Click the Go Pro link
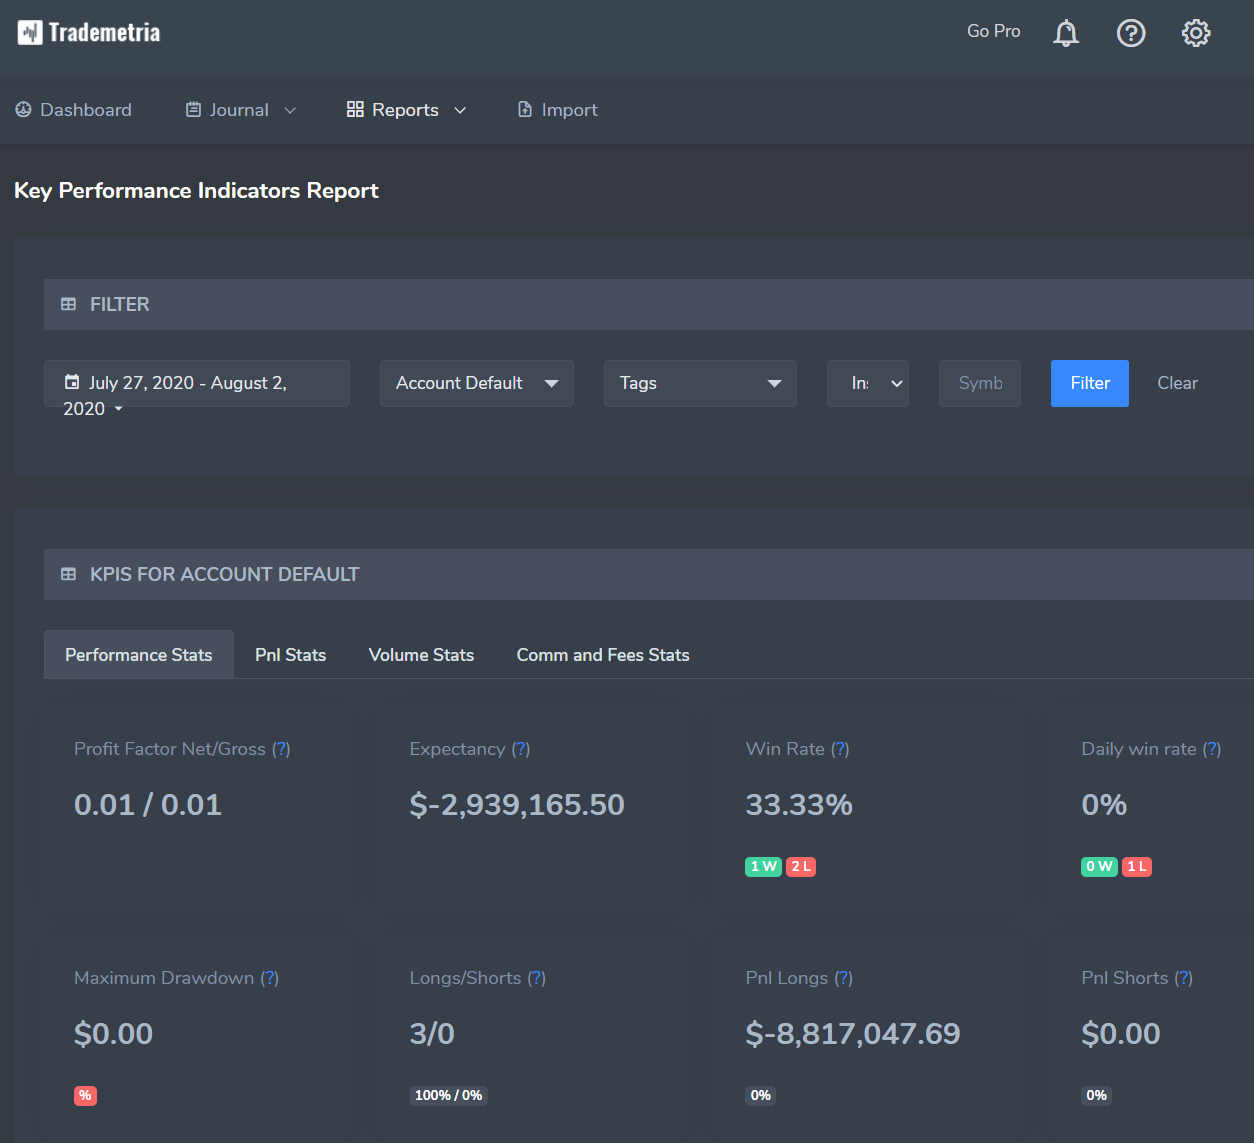1254x1143 pixels. 993,31
